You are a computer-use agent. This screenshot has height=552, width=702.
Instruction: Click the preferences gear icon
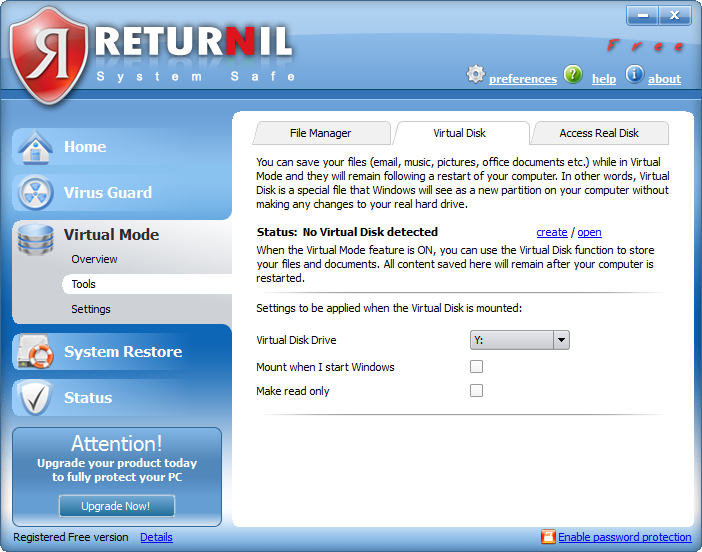pyautogui.click(x=475, y=74)
